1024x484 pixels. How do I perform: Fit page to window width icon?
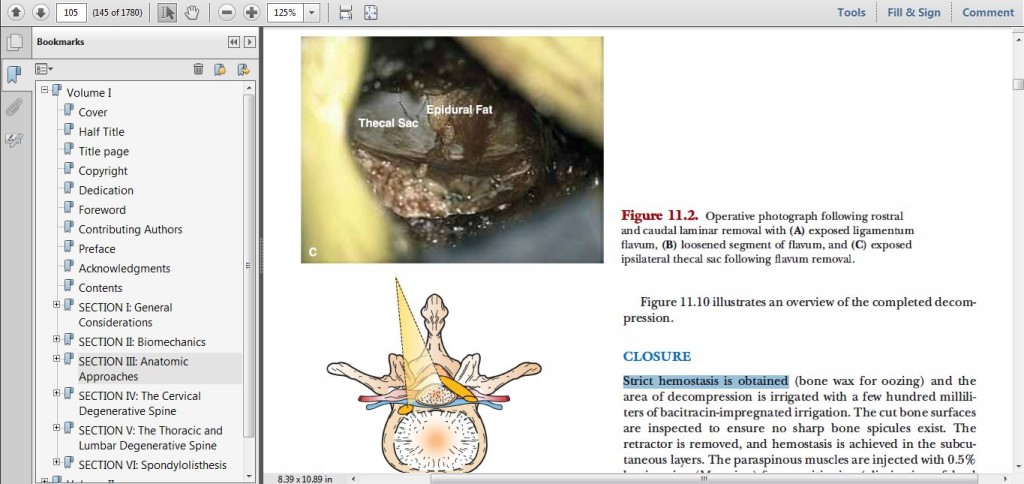point(346,12)
